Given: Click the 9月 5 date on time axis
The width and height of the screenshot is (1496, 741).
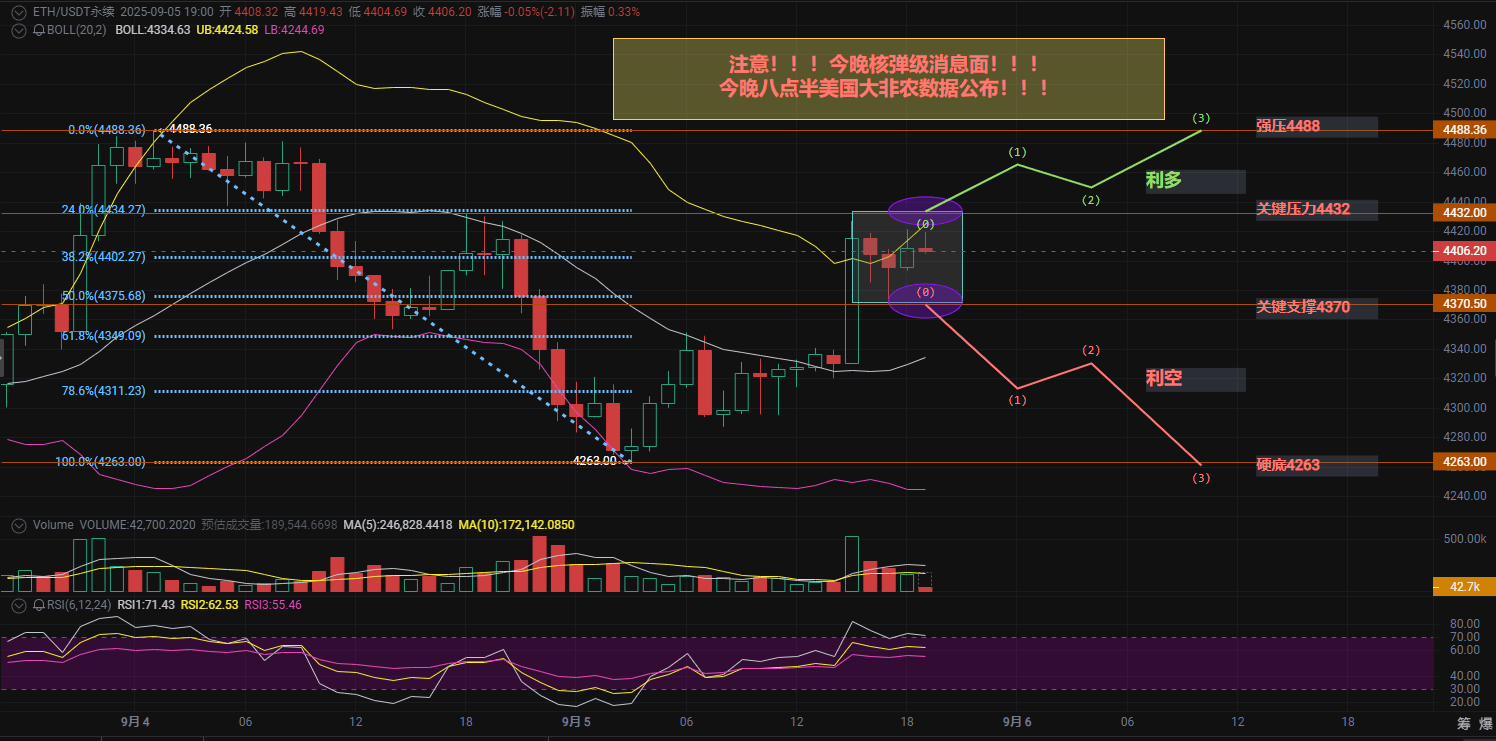Looking at the screenshot, I should coord(576,722).
